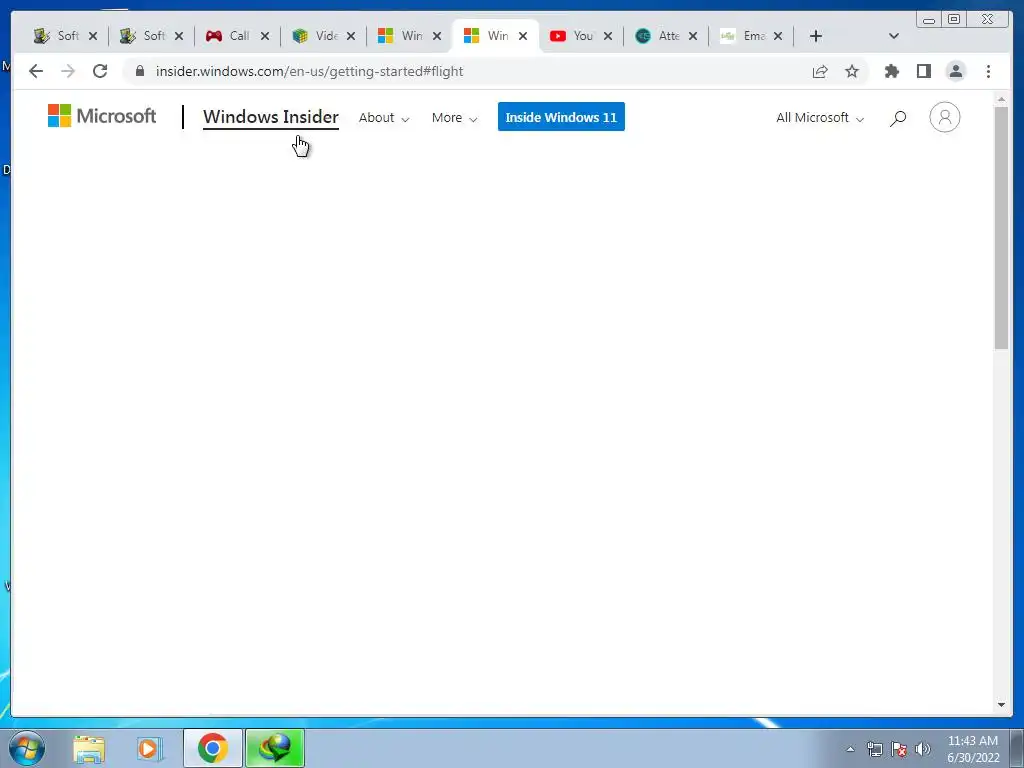Open the Extensions puzzle icon

891,71
